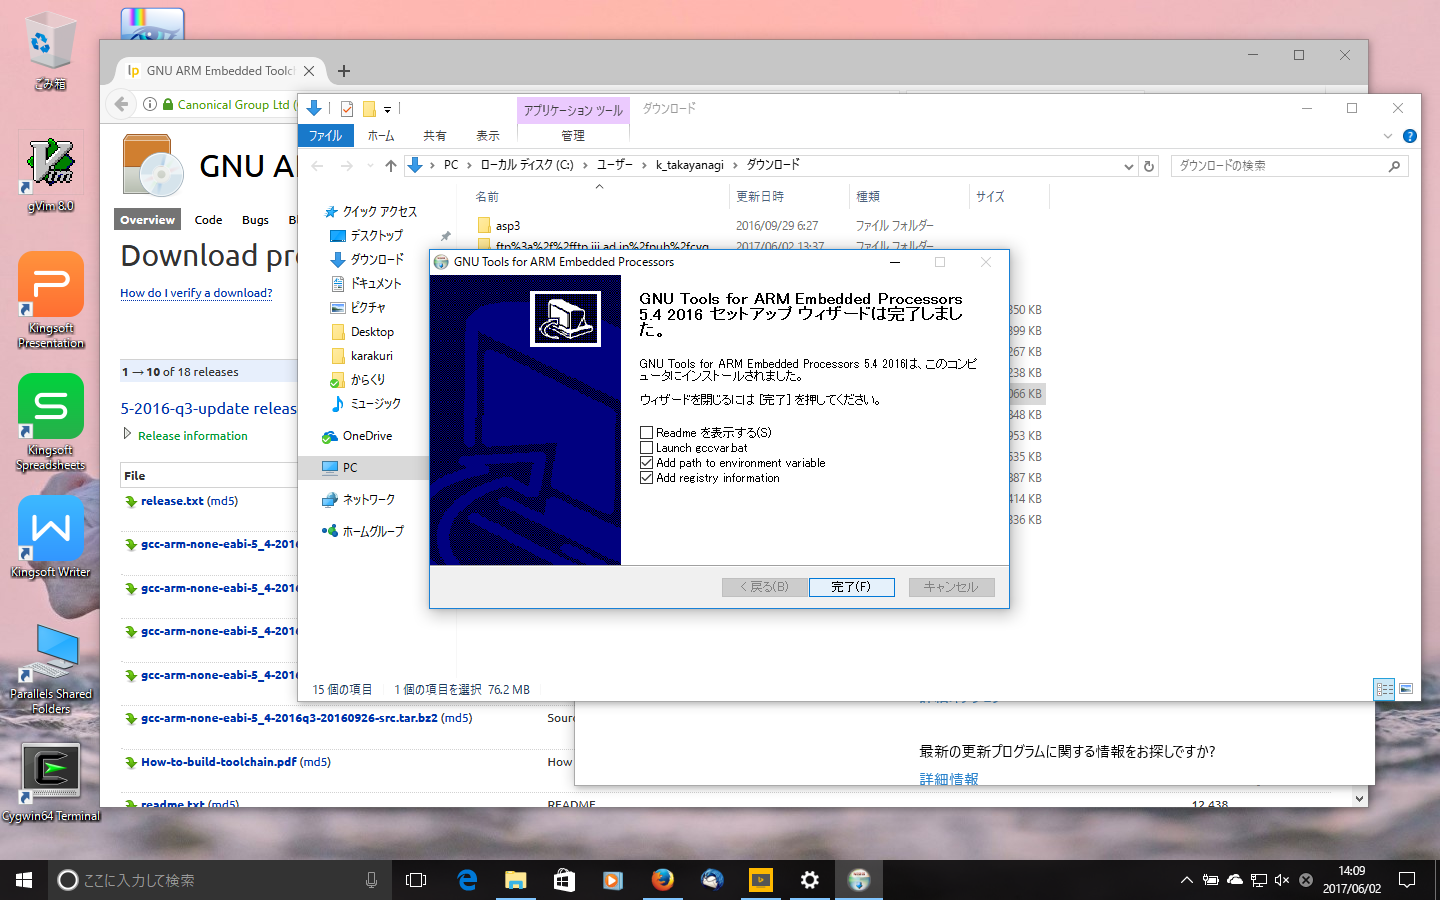Open new browser tab plus button
The width and height of the screenshot is (1440, 900).
click(x=344, y=71)
